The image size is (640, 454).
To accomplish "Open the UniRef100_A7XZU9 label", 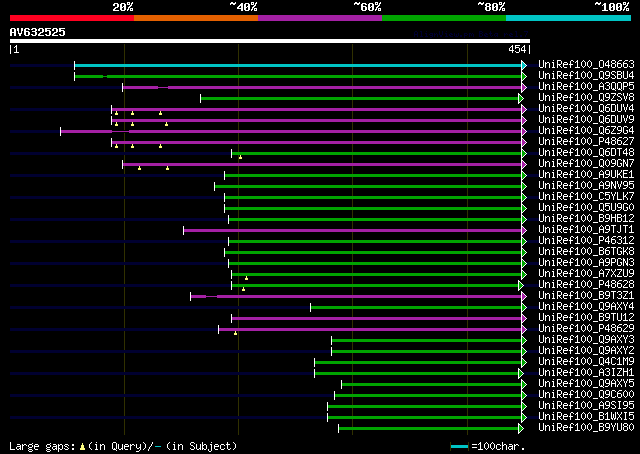I will point(586,274).
